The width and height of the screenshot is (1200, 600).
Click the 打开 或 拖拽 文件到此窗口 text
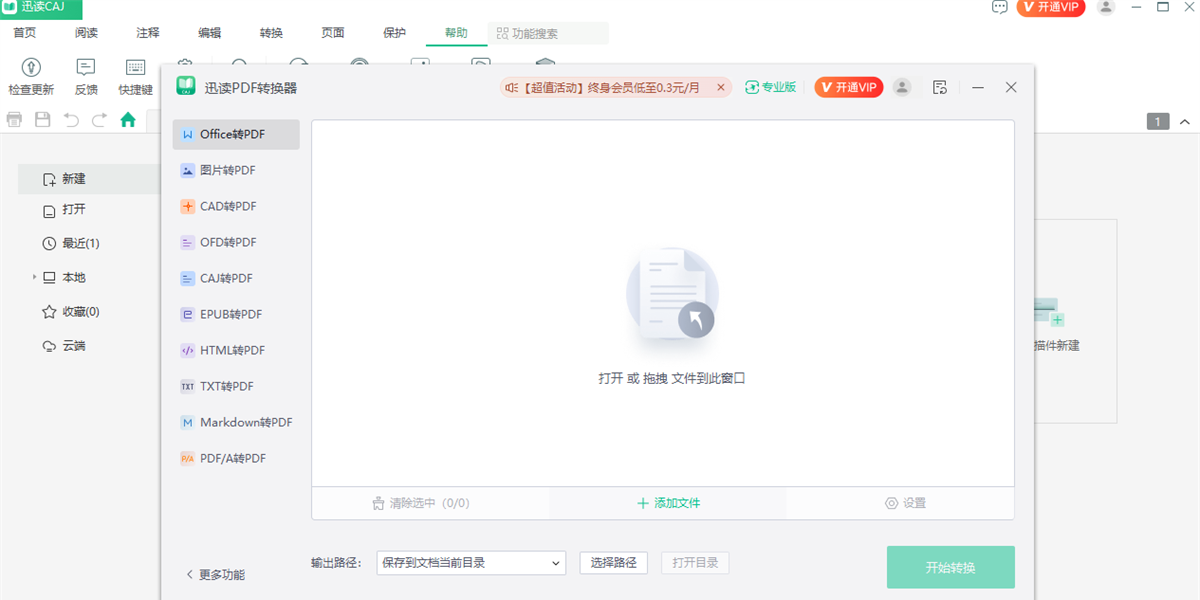pyautogui.click(x=672, y=378)
